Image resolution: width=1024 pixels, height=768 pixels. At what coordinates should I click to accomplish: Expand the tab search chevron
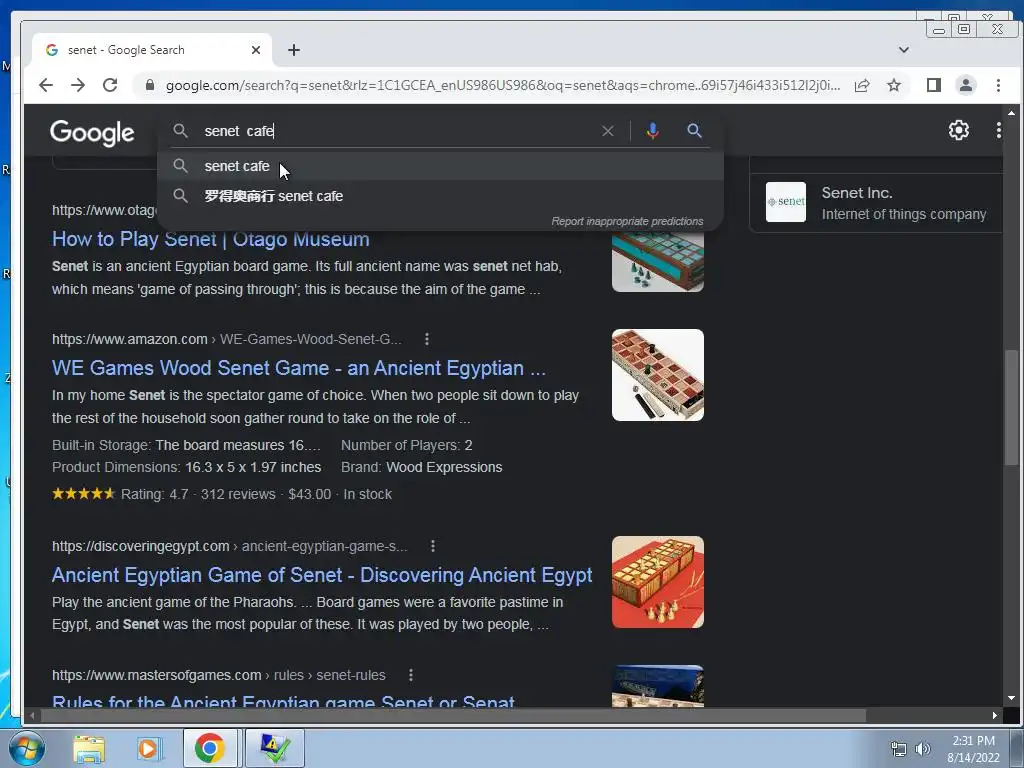(904, 50)
